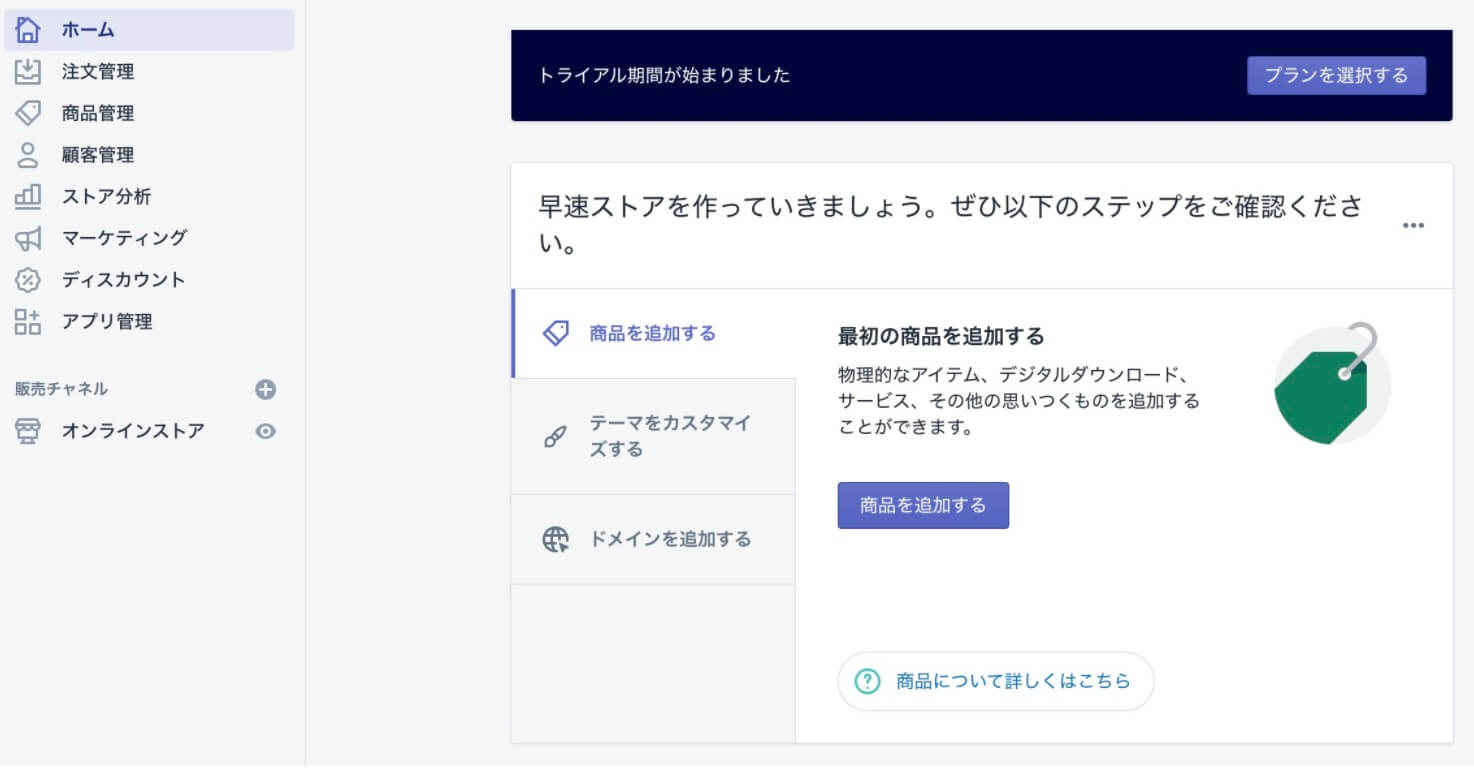Click the eye icon beside オンラインストア
This screenshot has width=1474, height=768.
[x=265, y=431]
